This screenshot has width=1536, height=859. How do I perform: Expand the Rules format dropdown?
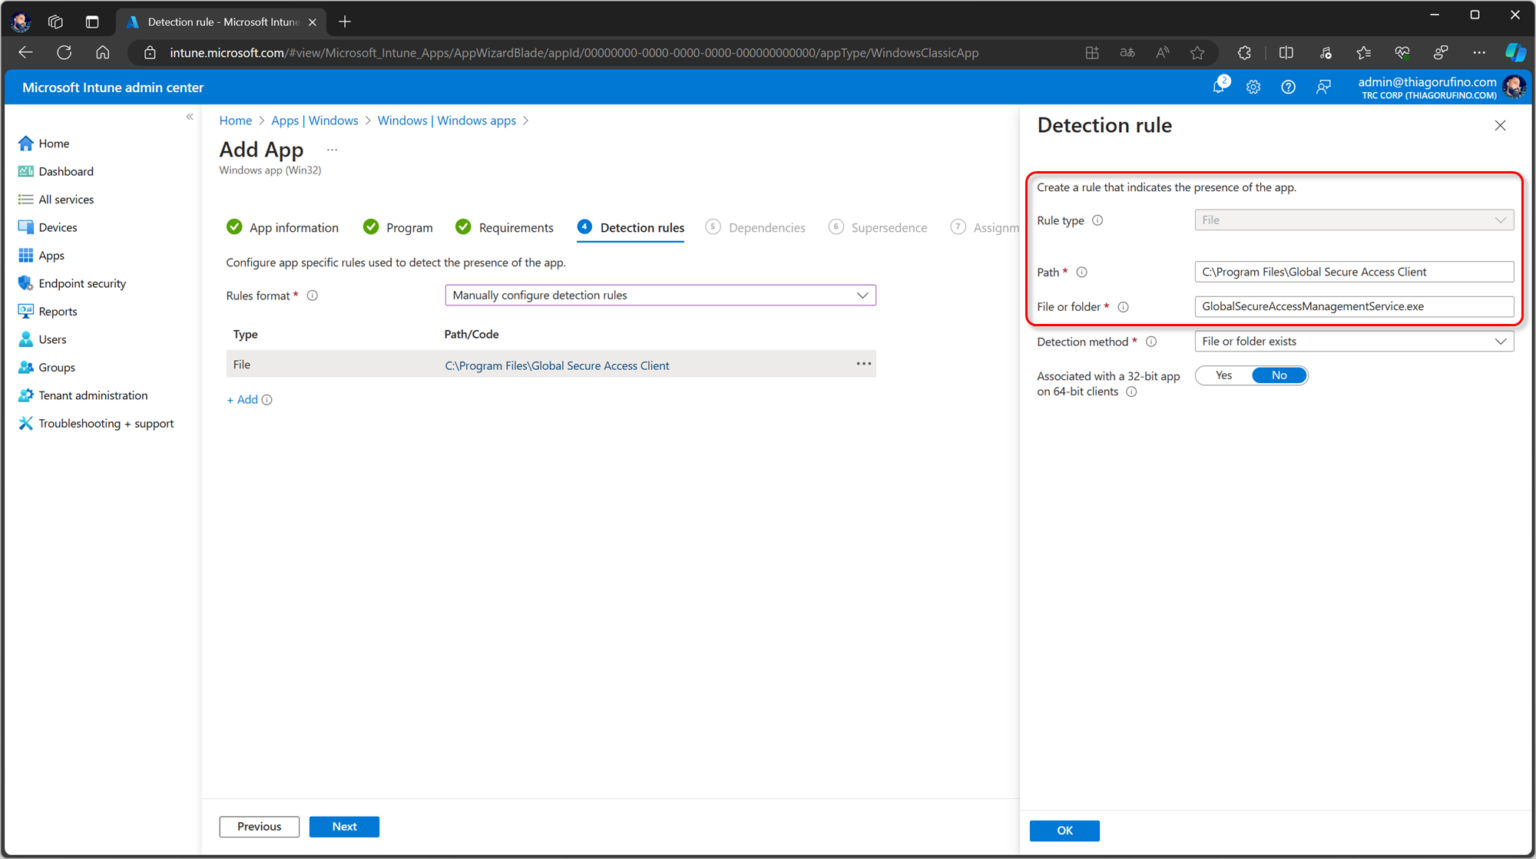point(660,296)
